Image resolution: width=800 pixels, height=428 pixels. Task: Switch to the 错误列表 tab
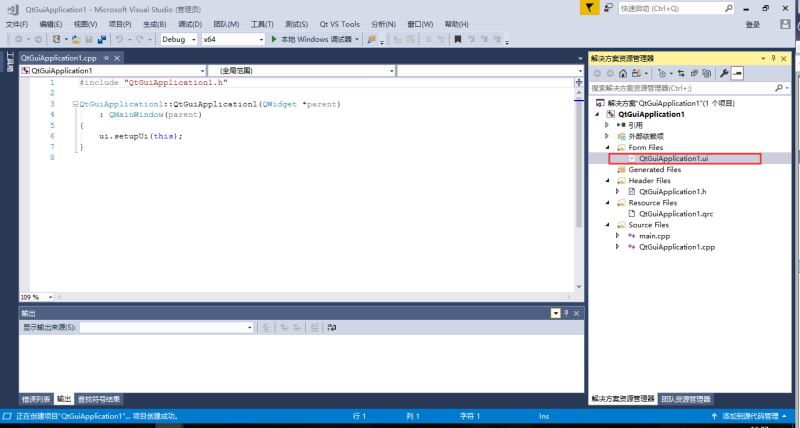(x=36, y=398)
